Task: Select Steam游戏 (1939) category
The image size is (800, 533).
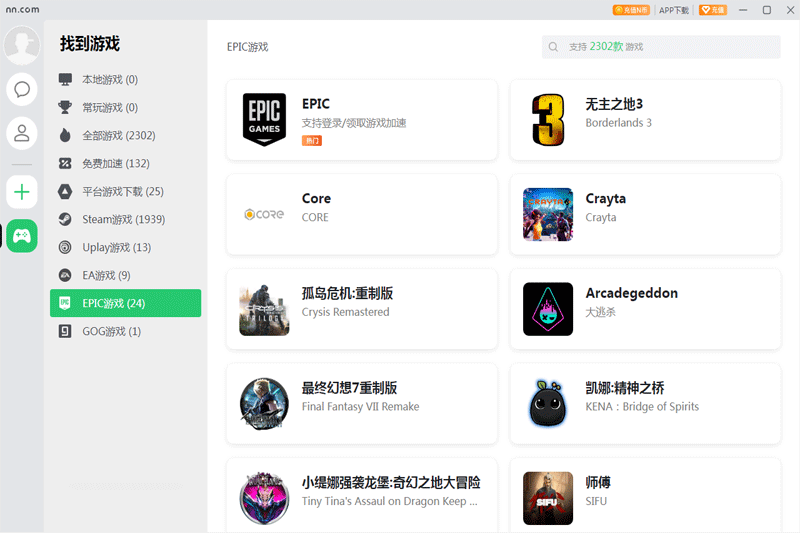Action: pos(126,219)
